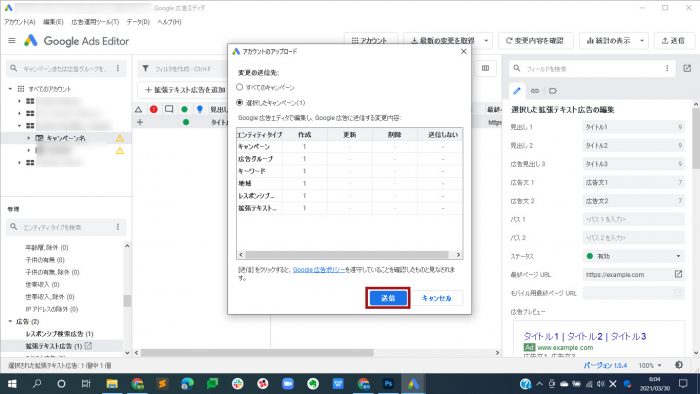Click the 見出し 1 field

tap(633, 127)
